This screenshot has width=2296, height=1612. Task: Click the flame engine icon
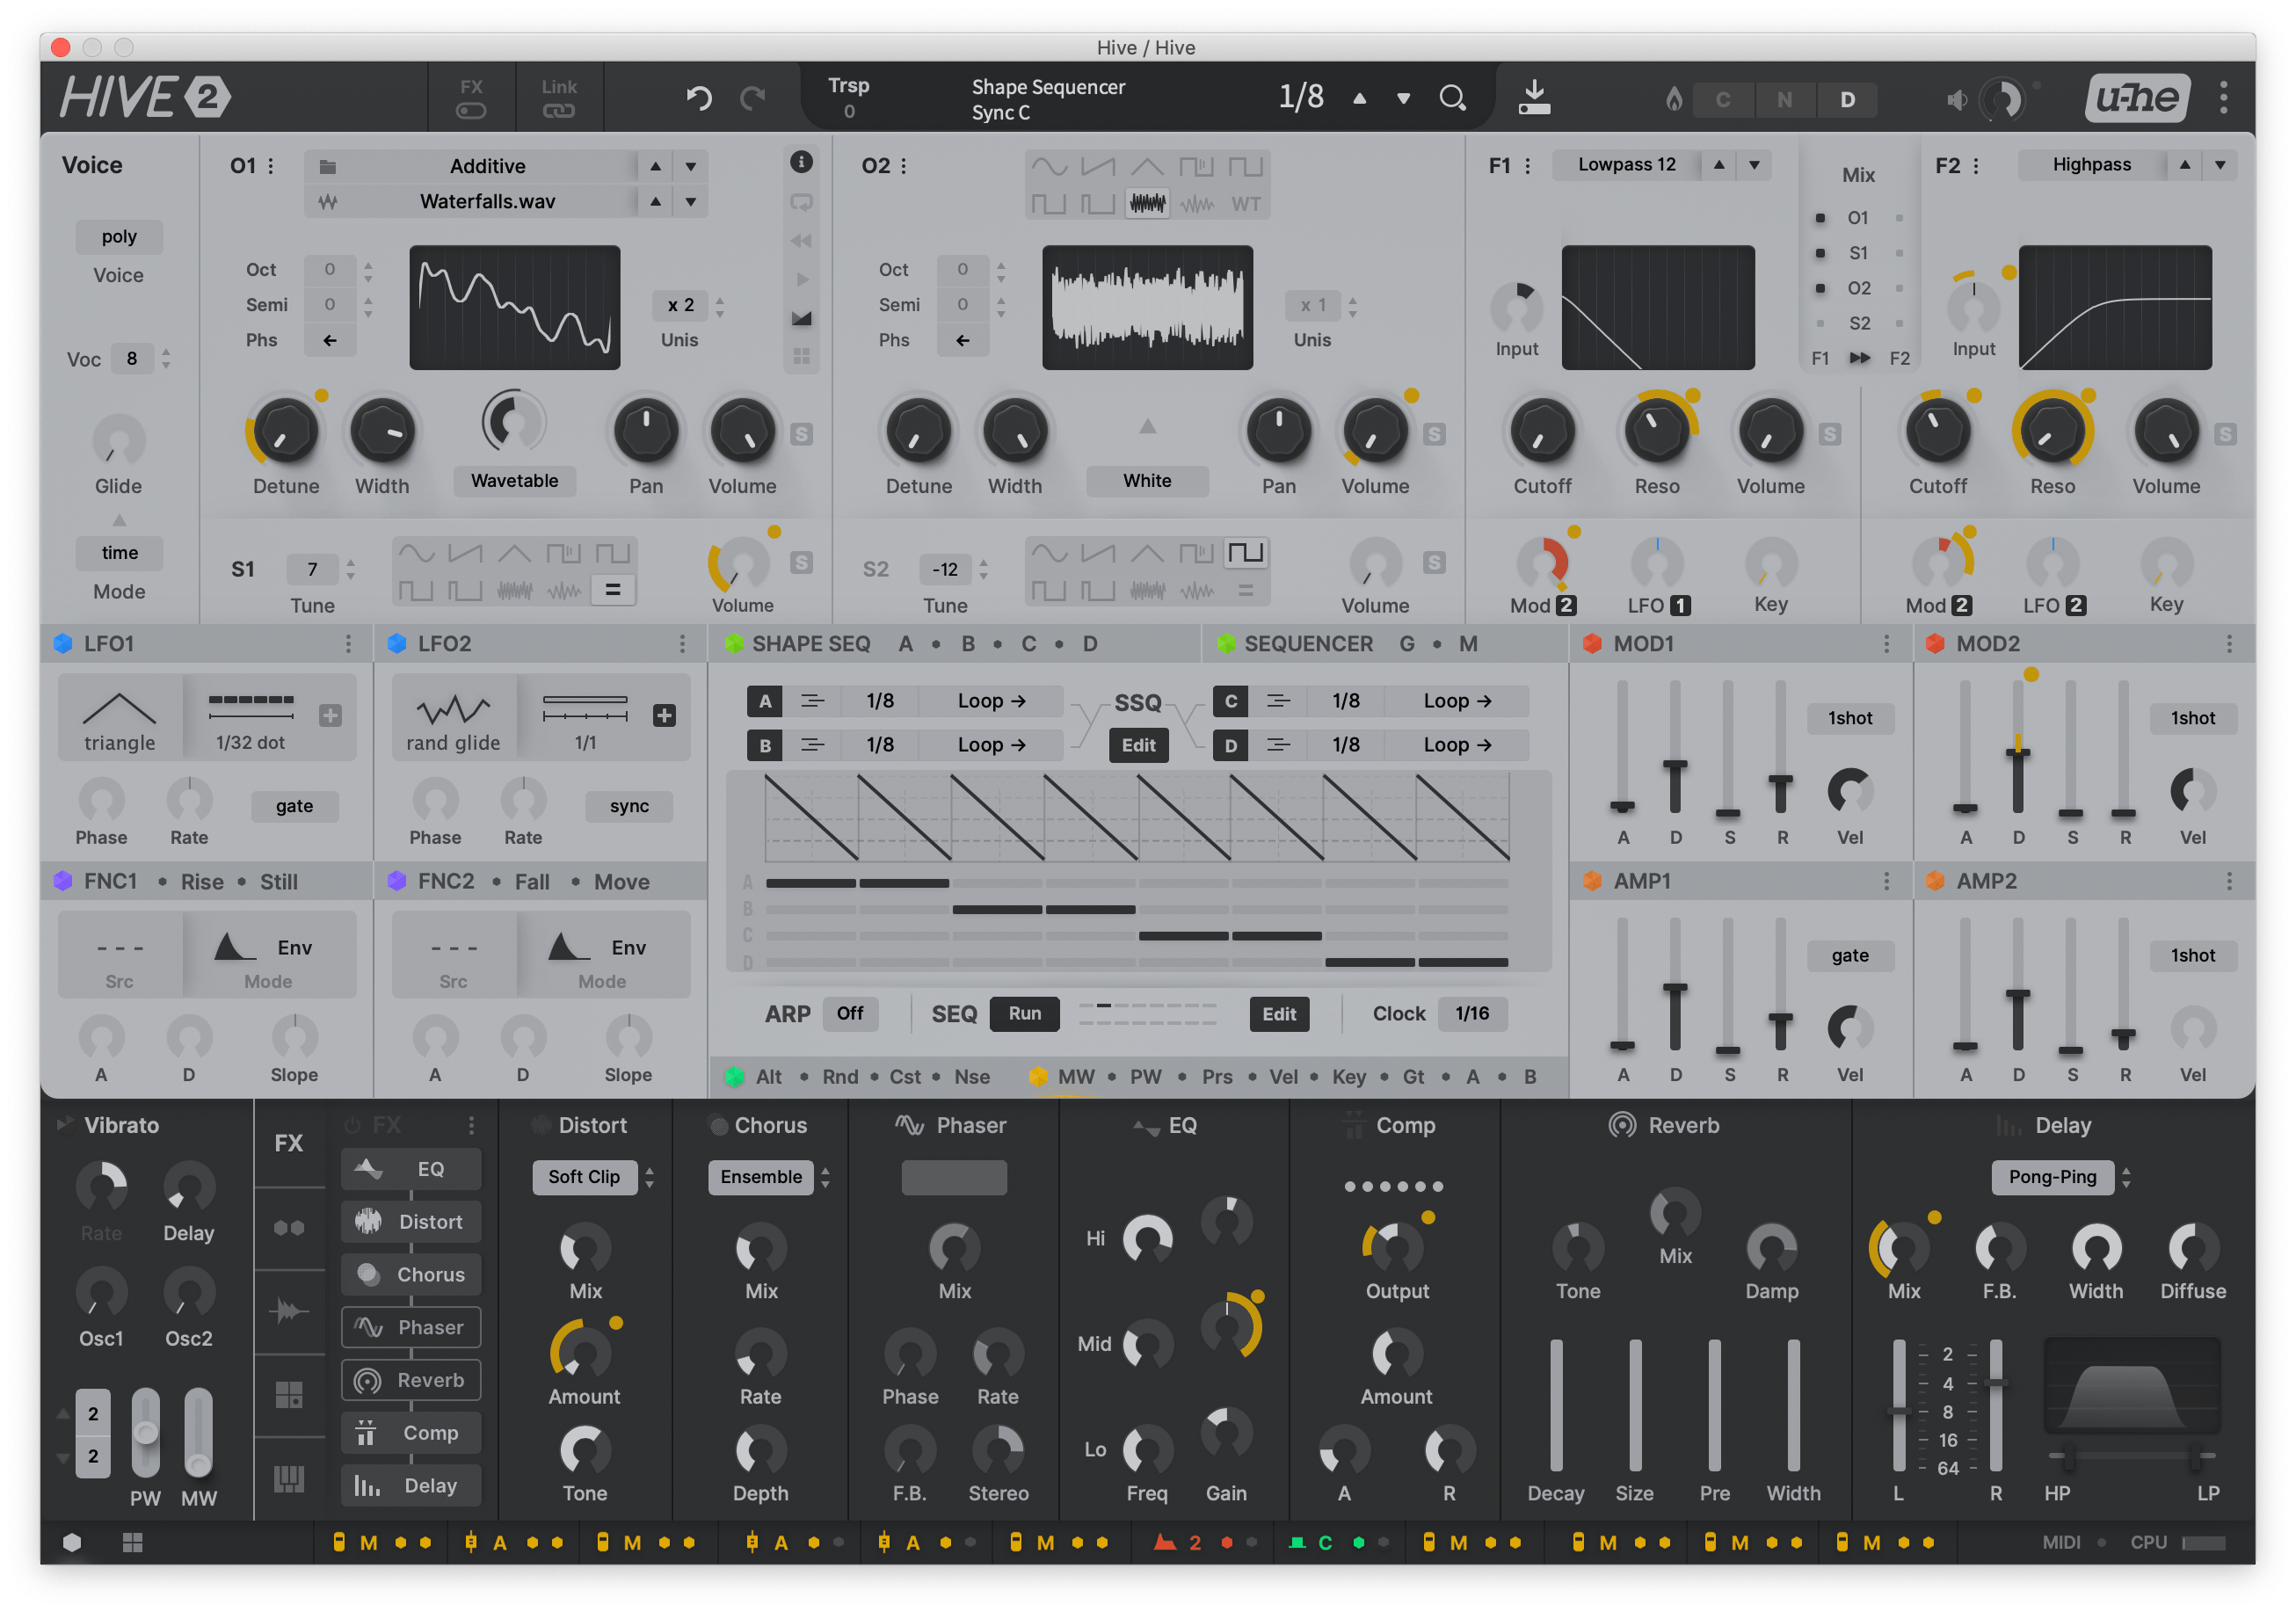pos(1673,98)
